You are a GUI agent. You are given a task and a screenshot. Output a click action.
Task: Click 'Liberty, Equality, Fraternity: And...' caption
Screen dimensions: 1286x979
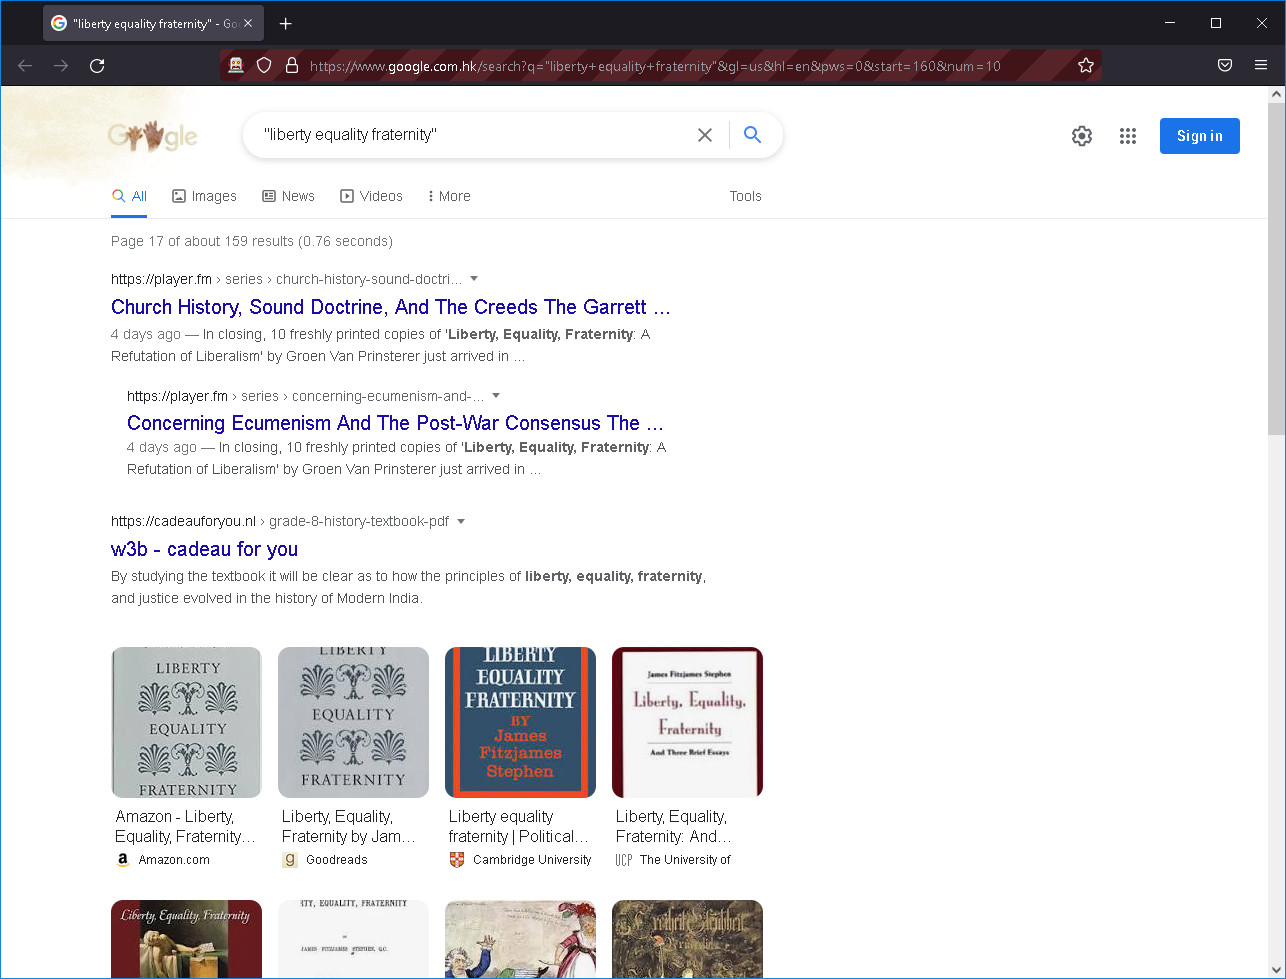pos(674,827)
